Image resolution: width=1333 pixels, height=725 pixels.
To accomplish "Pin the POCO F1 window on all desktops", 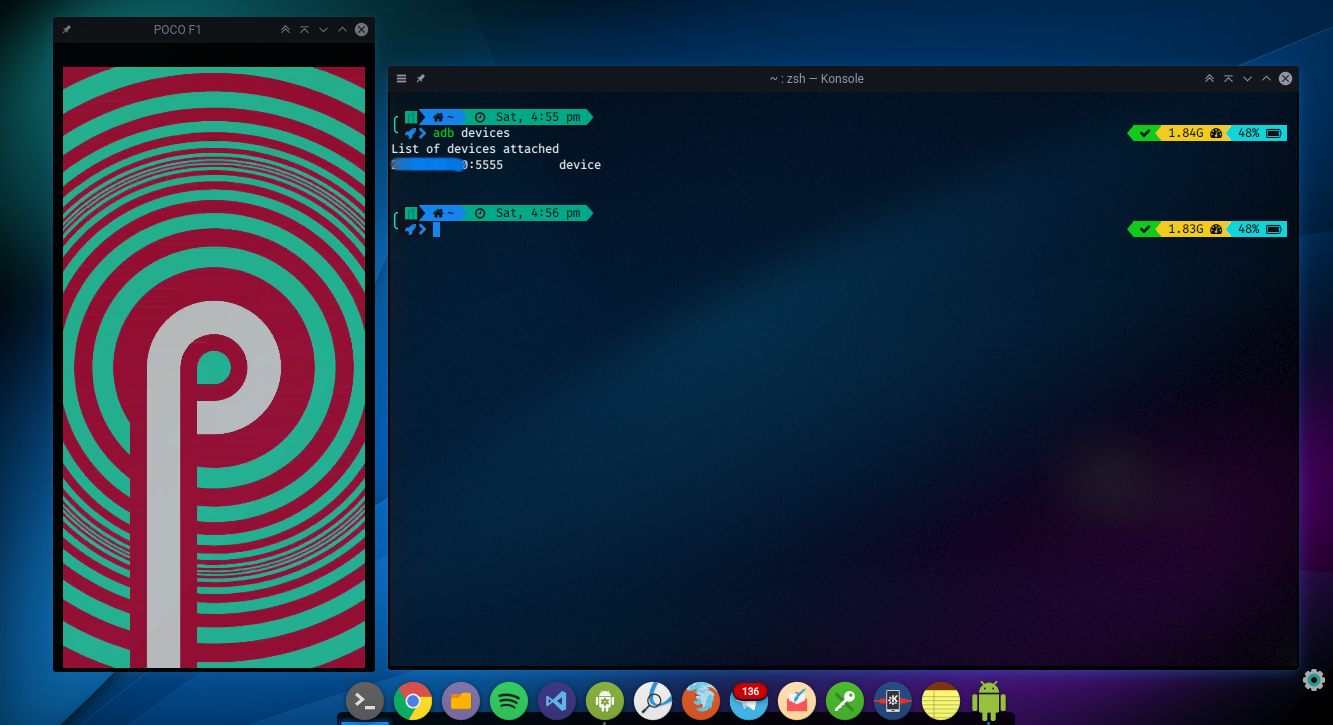I will (x=66, y=30).
